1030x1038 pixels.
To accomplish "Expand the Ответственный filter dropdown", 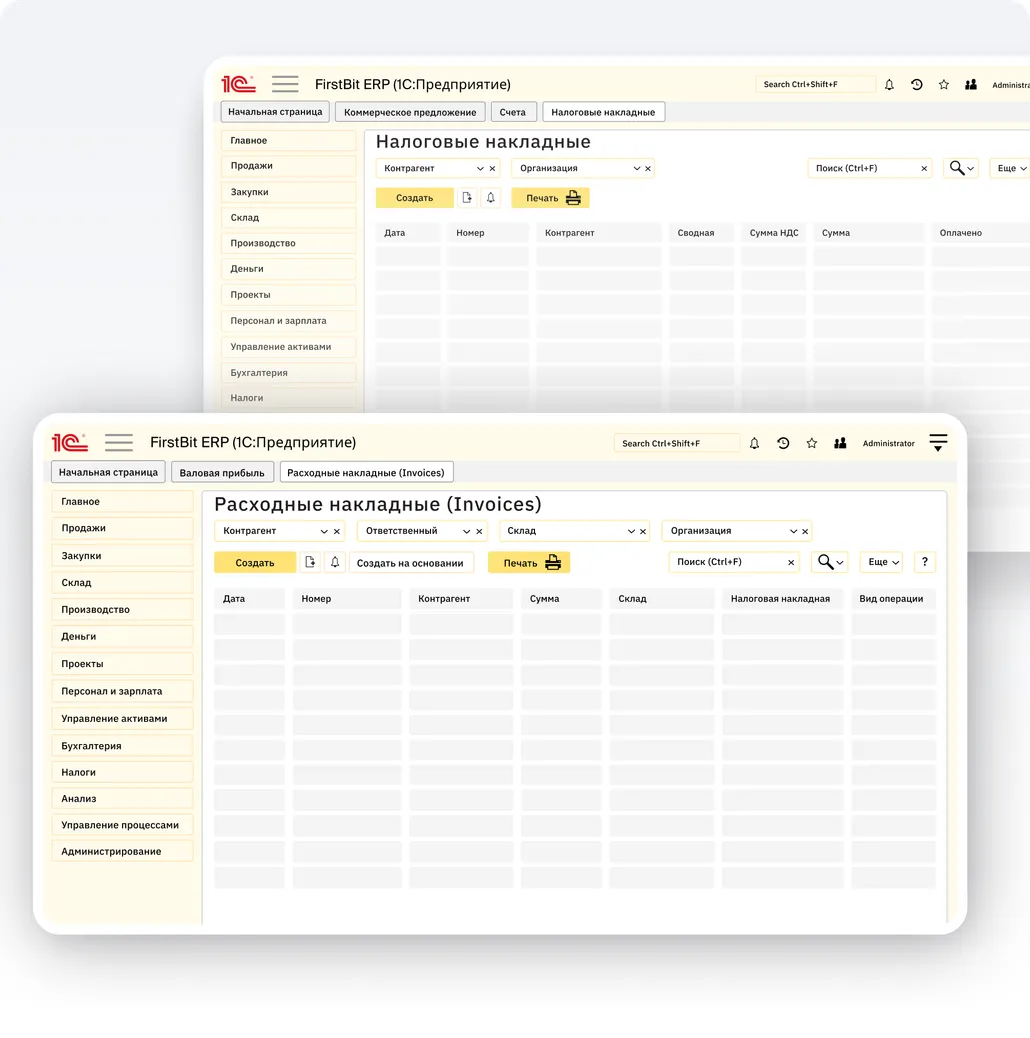I will (x=466, y=532).
